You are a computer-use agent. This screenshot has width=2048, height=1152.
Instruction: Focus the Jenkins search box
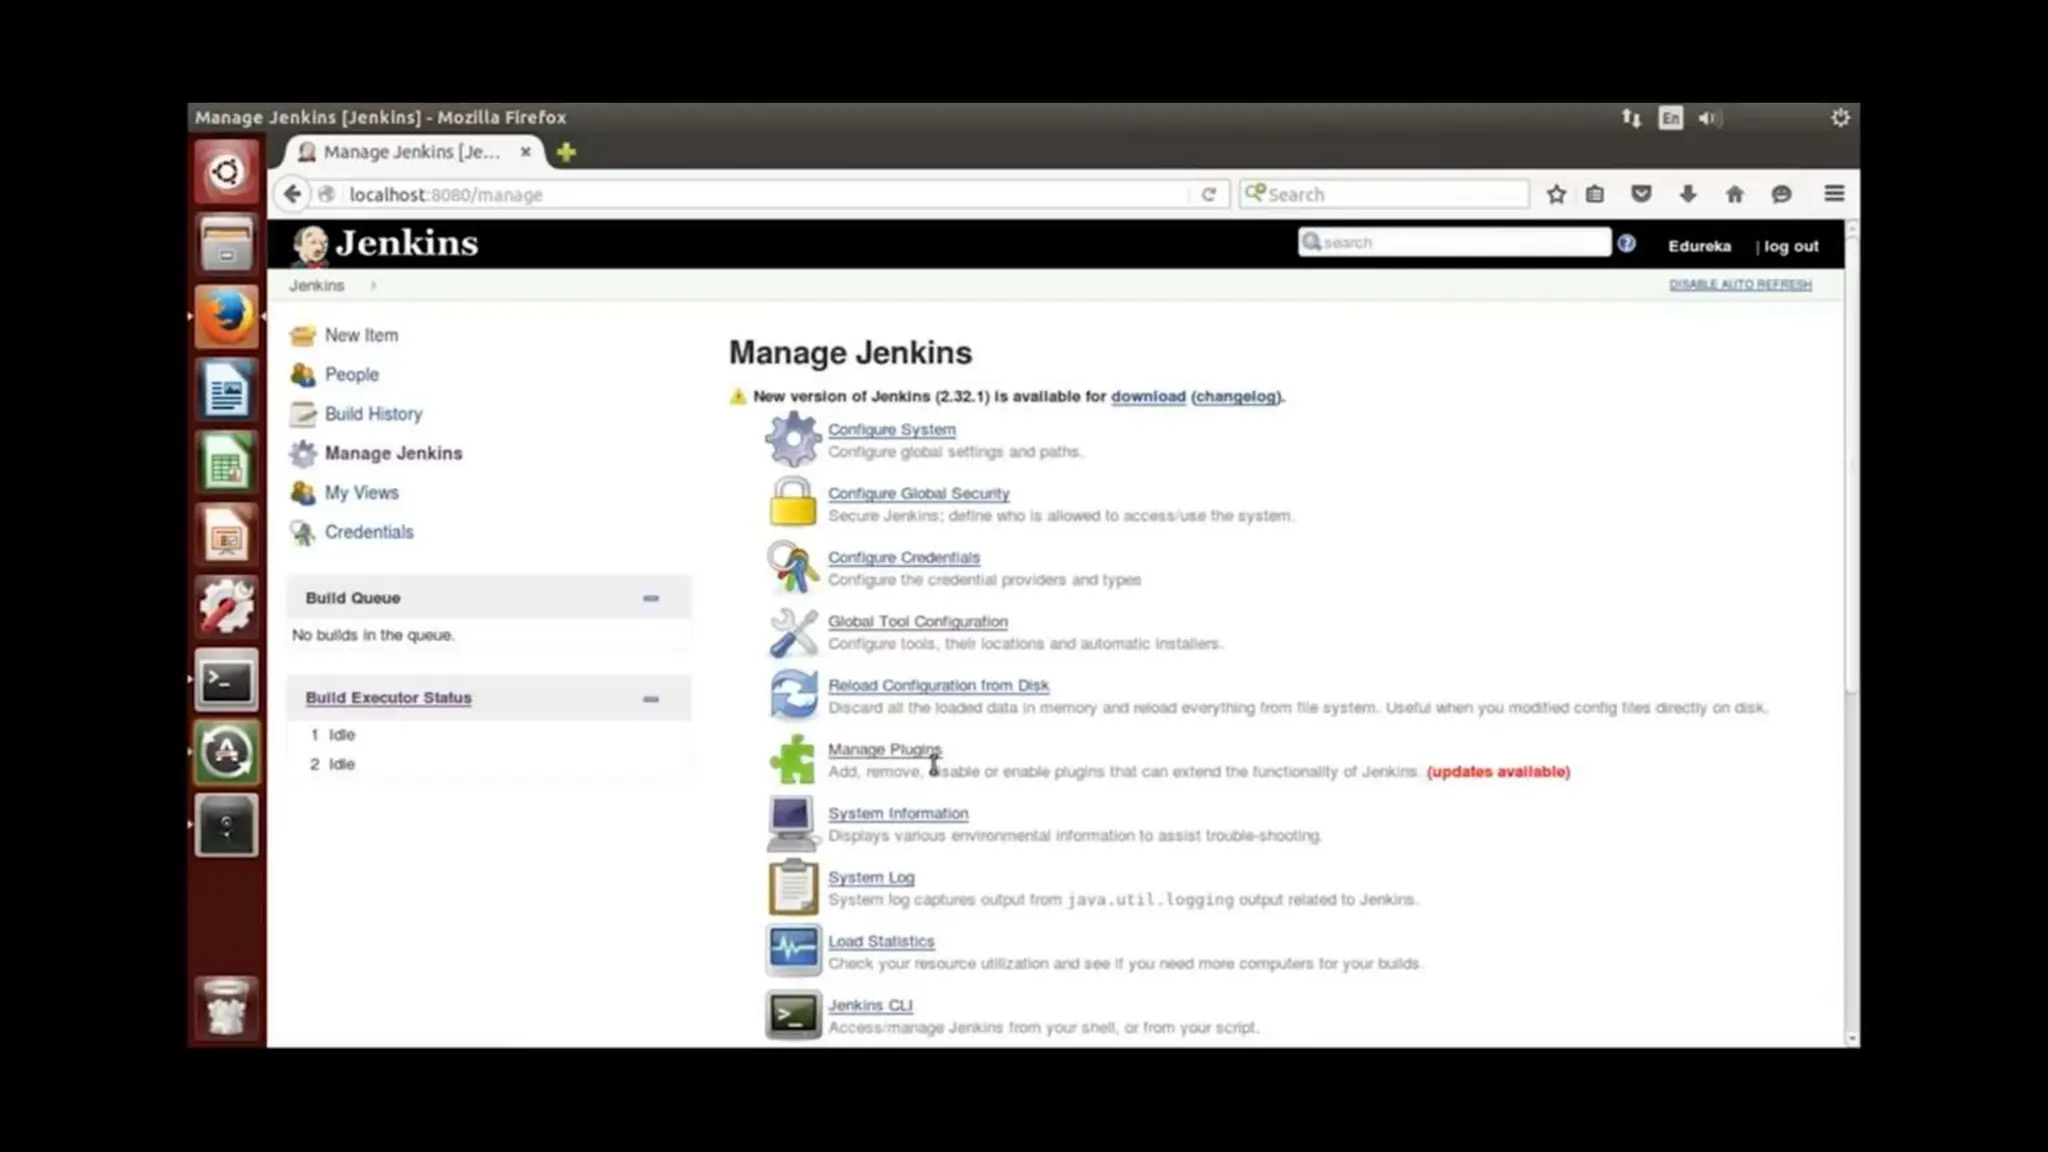point(1454,242)
